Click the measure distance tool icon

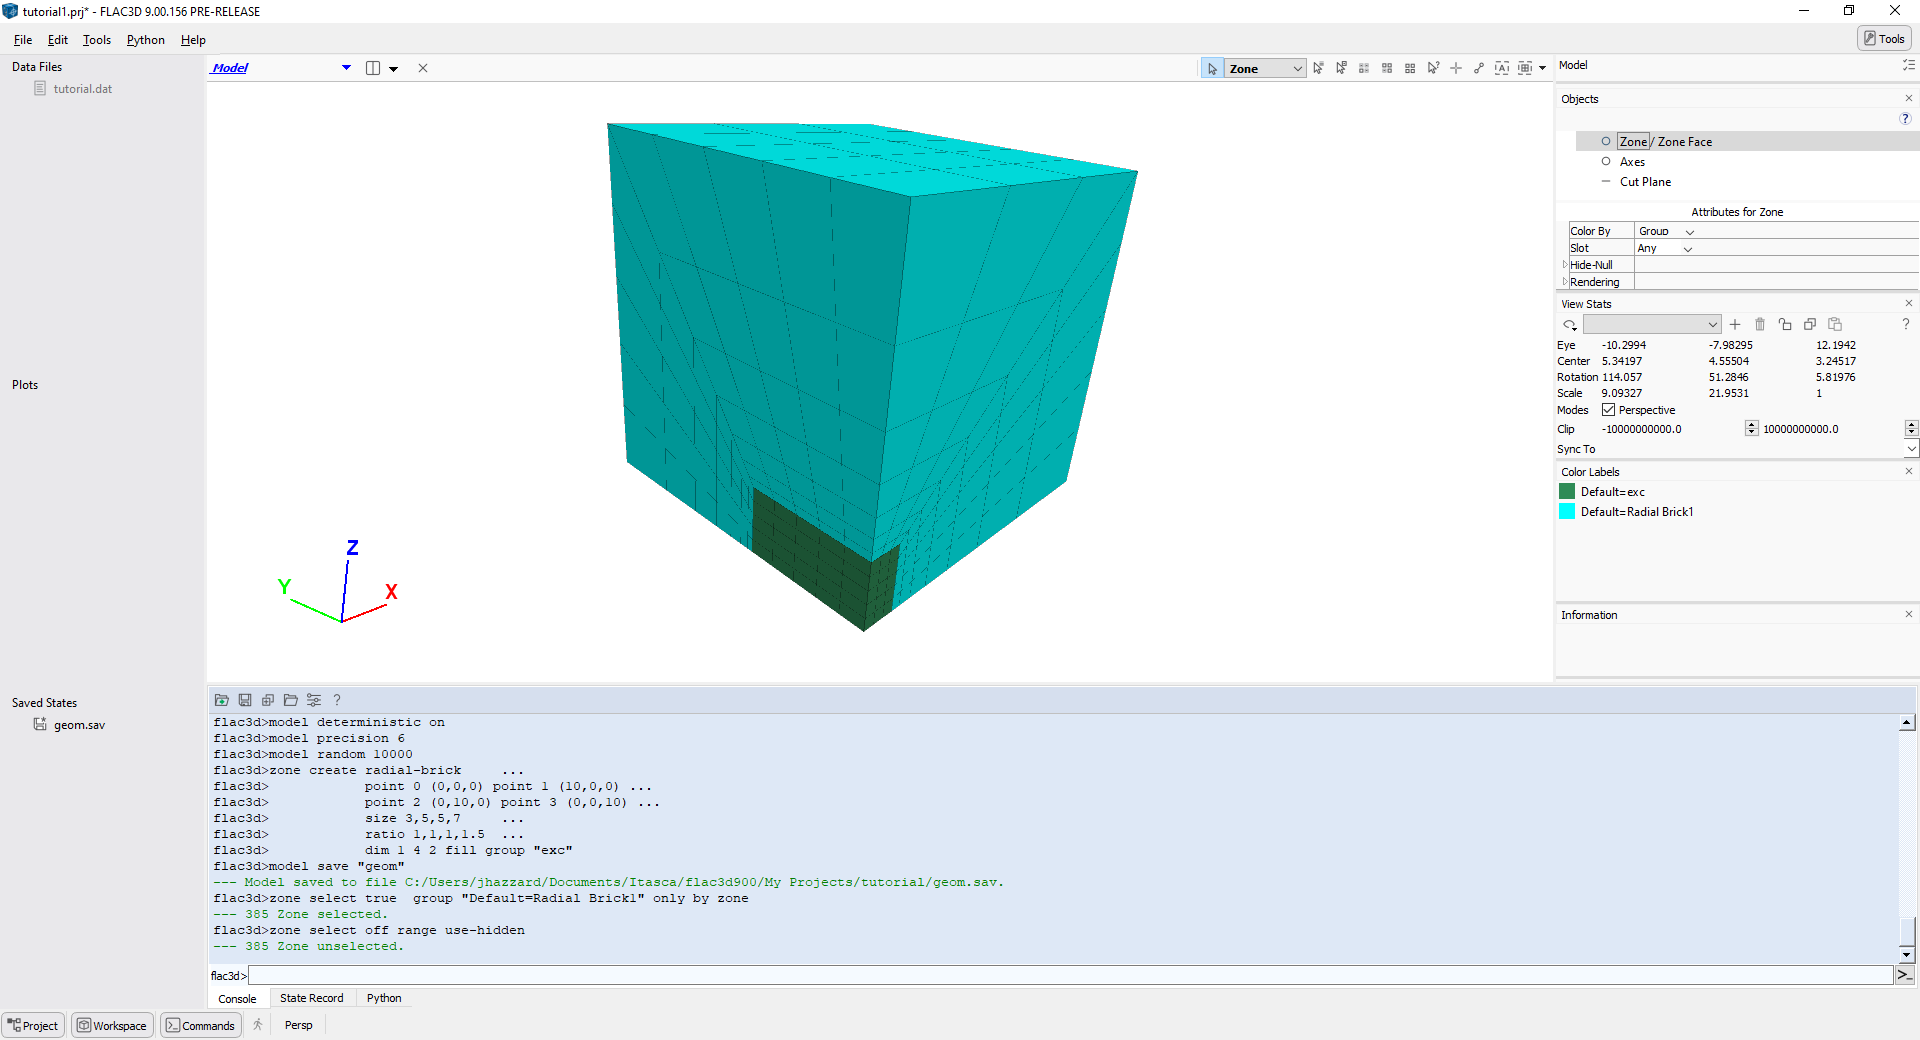pyautogui.click(x=1478, y=68)
